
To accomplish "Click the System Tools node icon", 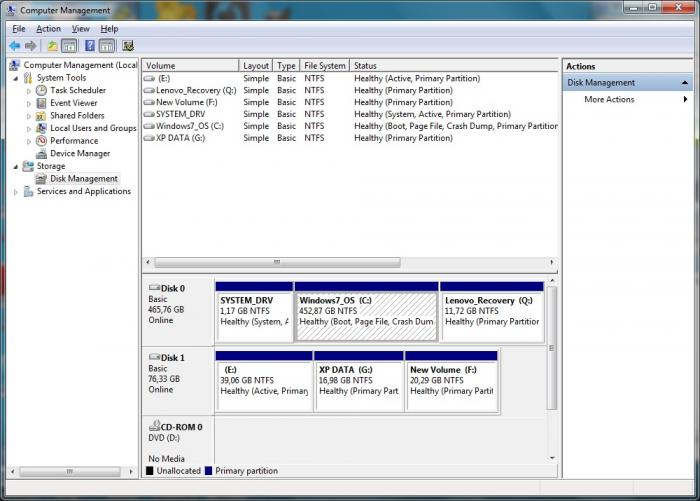I will click(28, 78).
